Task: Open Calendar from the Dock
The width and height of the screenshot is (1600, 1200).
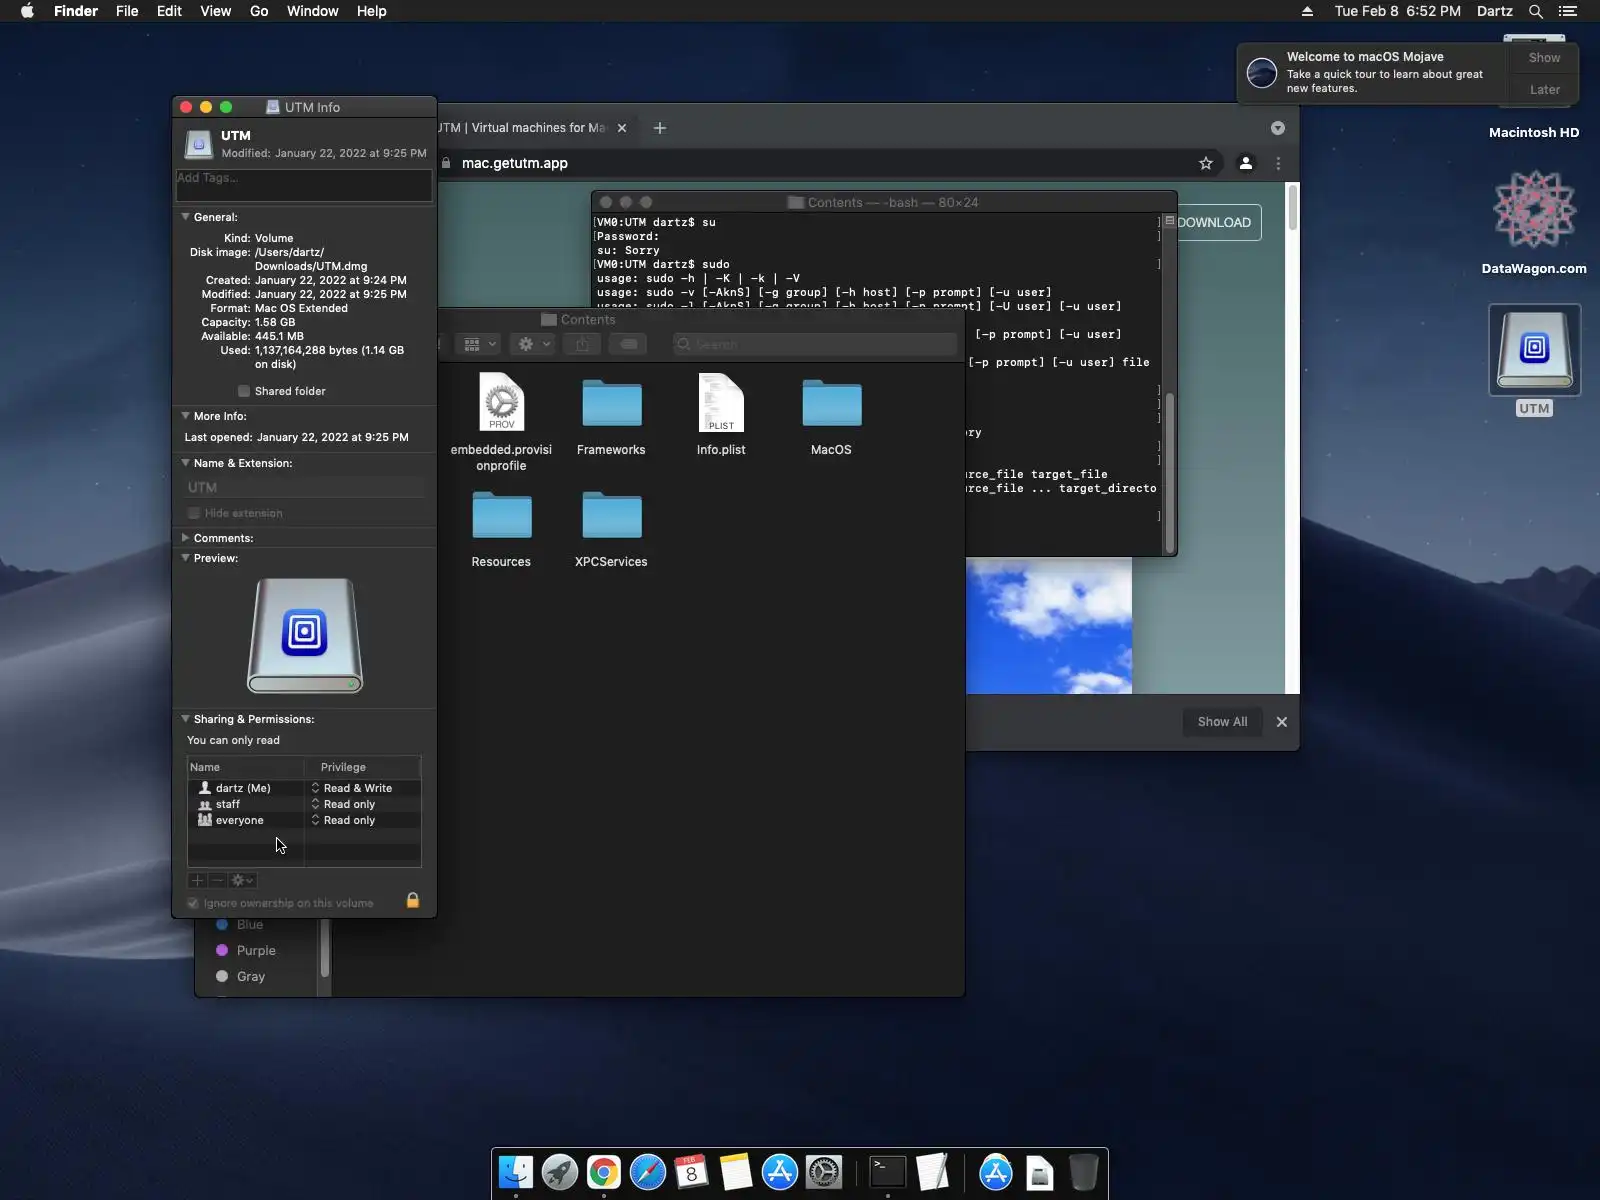Action: 692,1172
